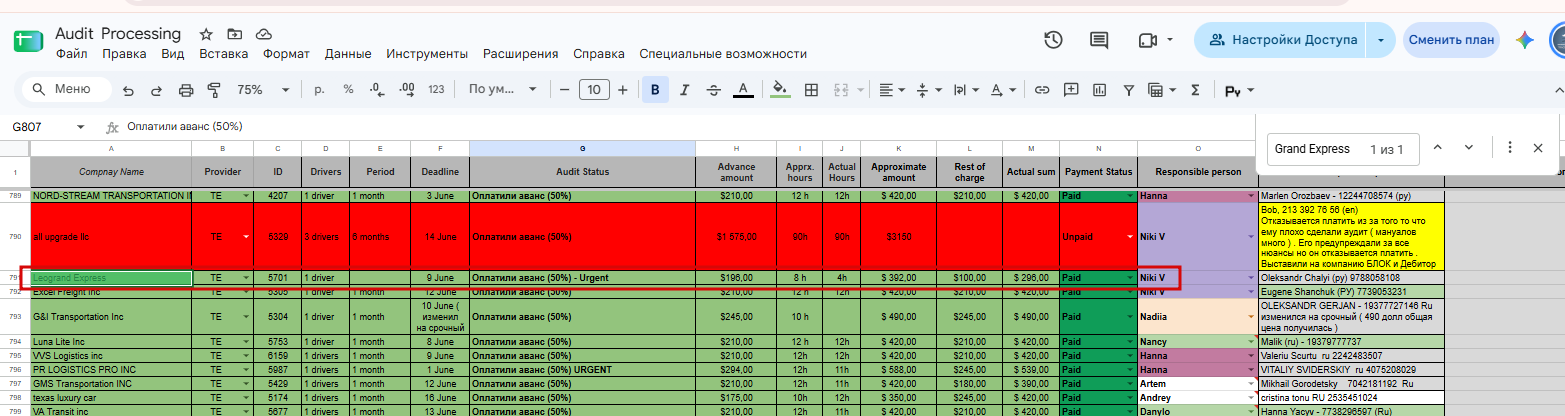
Task: Open the 123 number format menu
Action: (436, 90)
